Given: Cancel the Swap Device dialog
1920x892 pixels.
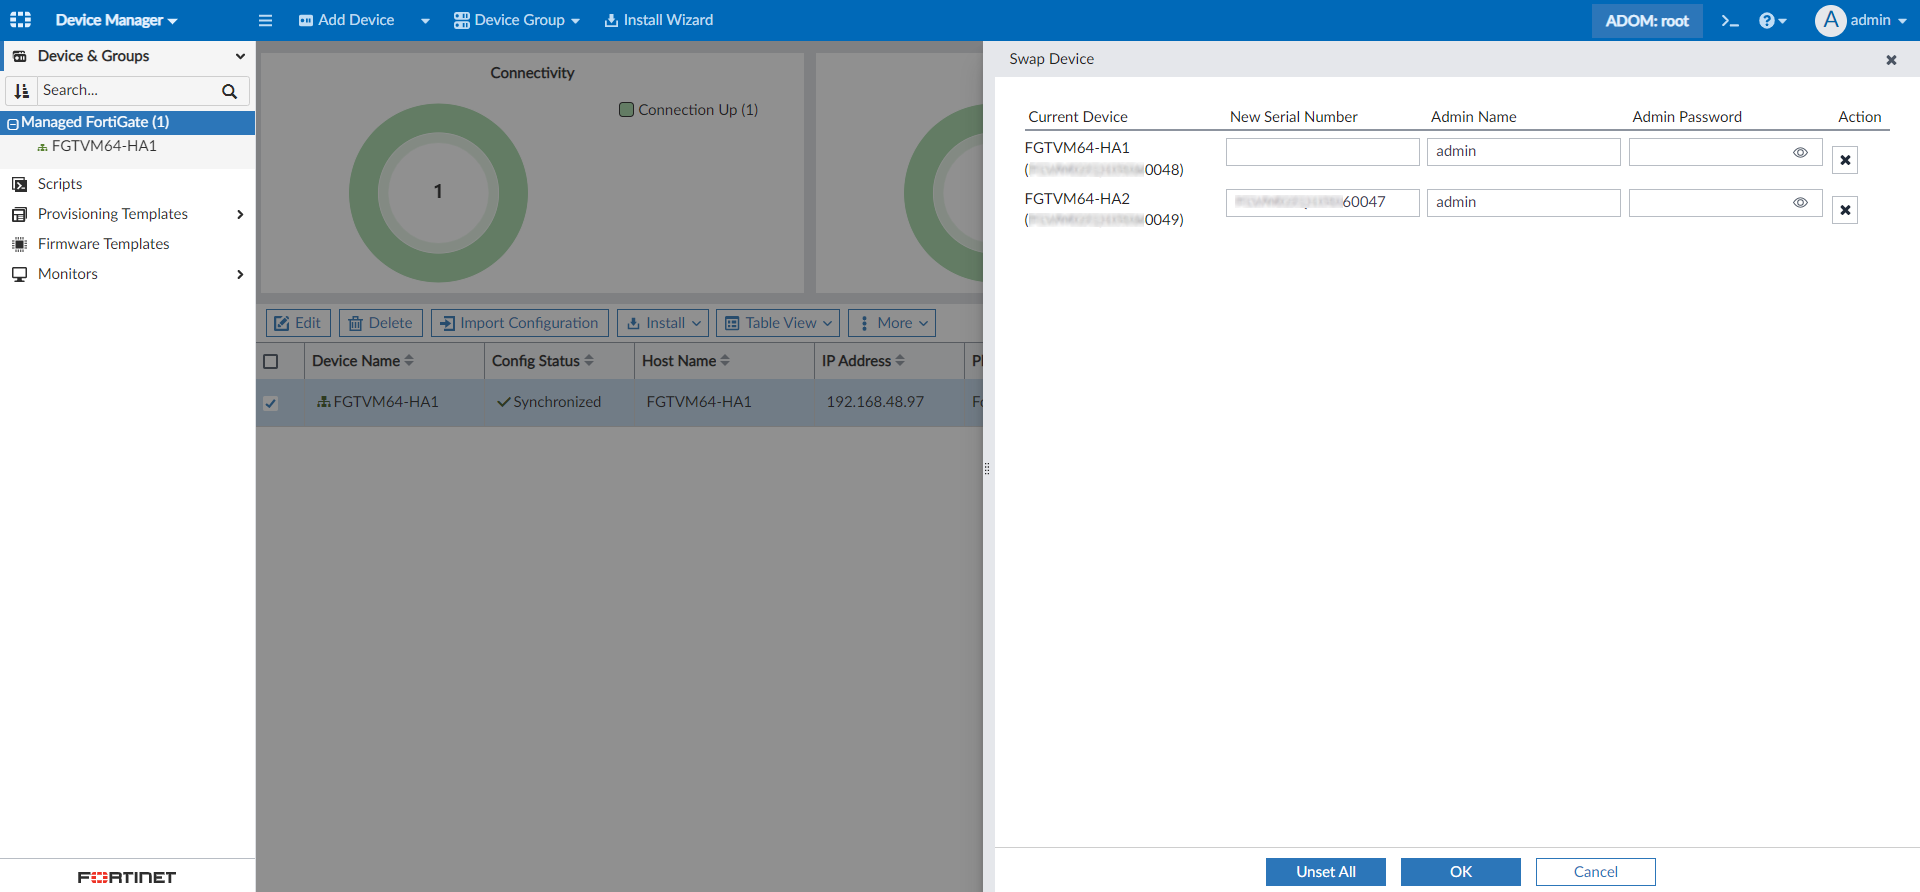Looking at the screenshot, I should tap(1596, 872).
